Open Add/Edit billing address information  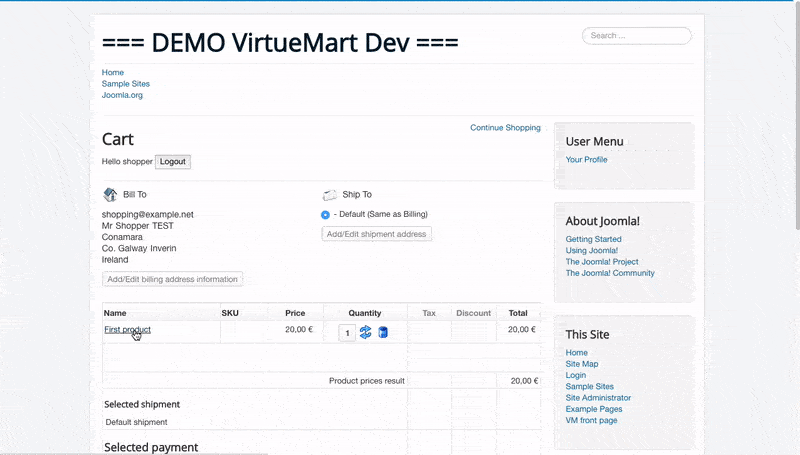tap(172, 280)
